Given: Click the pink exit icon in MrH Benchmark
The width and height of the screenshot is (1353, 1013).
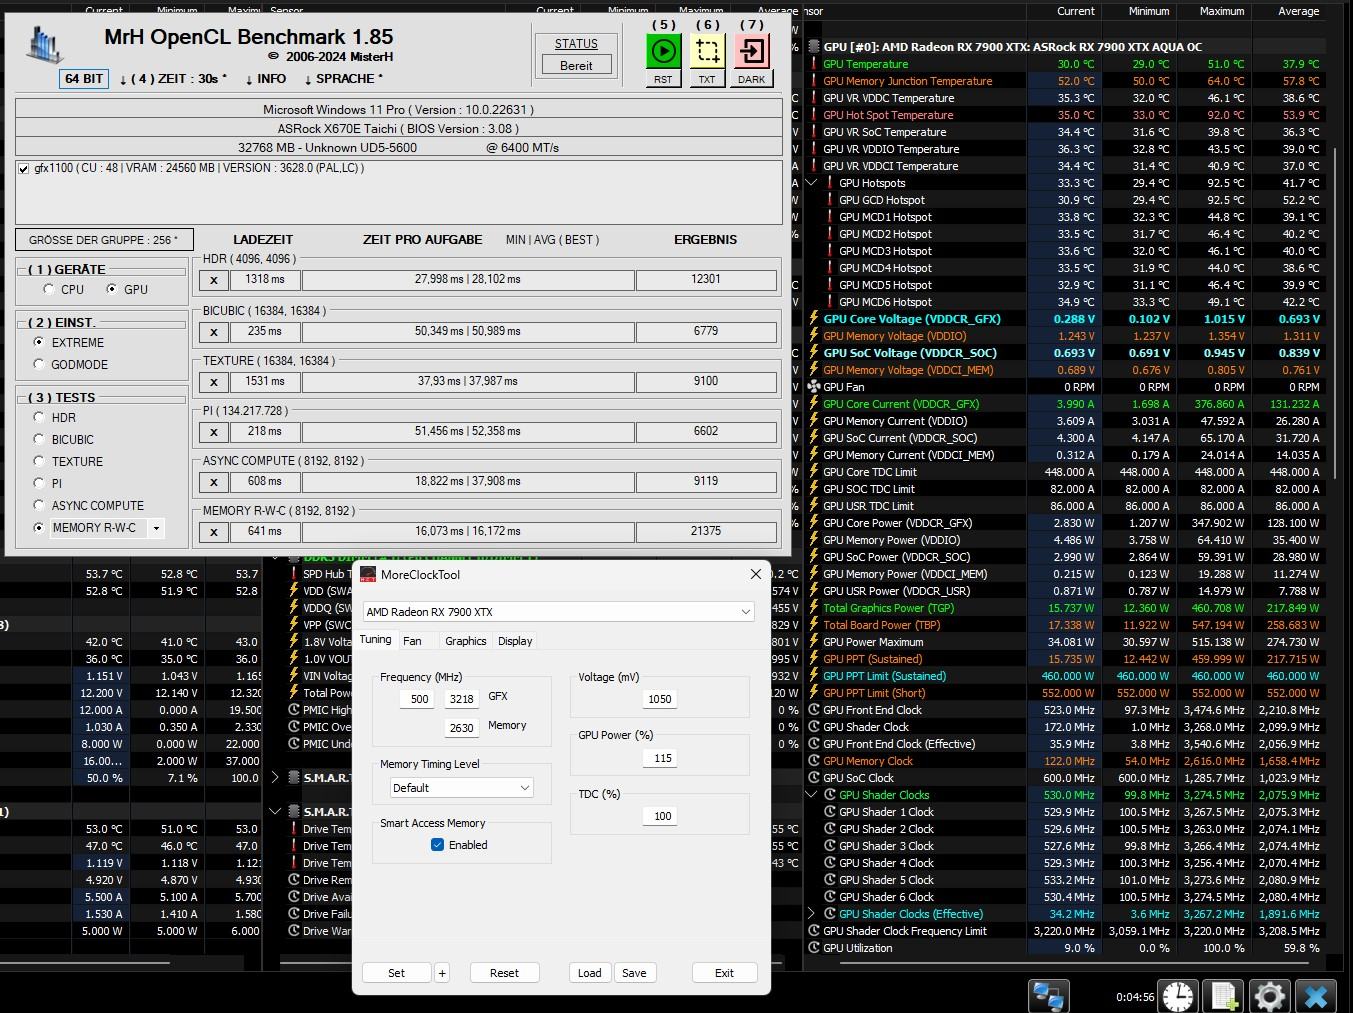Looking at the screenshot, I should (x=751, y=51).
